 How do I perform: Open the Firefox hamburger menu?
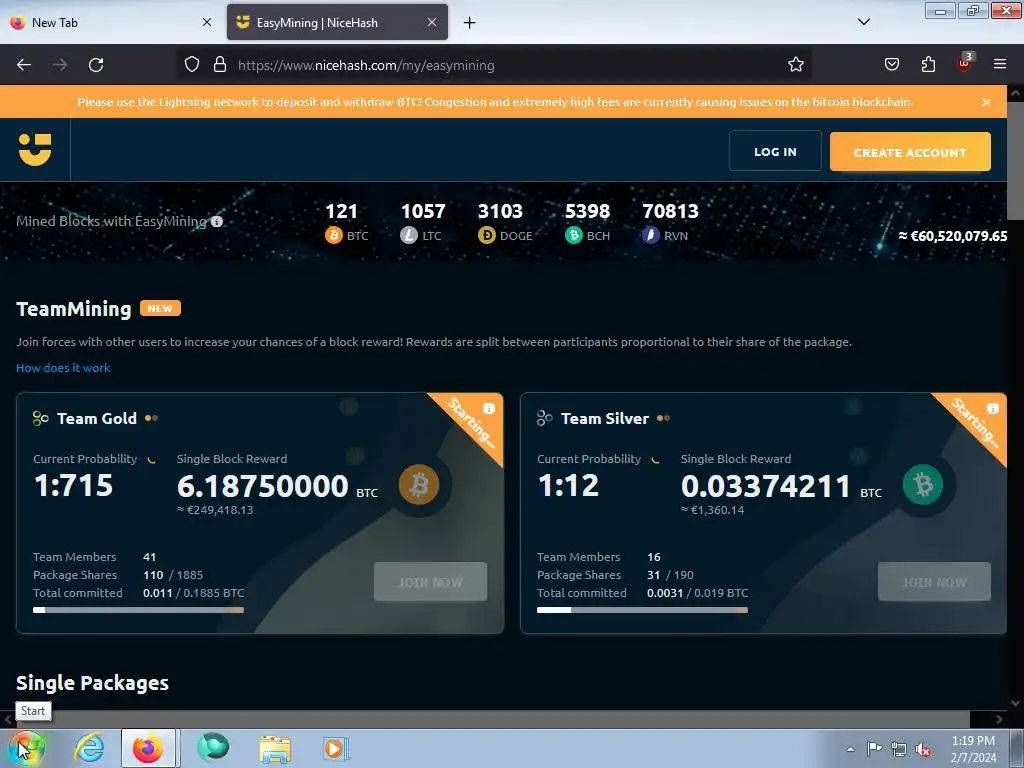coord(1000,64)
